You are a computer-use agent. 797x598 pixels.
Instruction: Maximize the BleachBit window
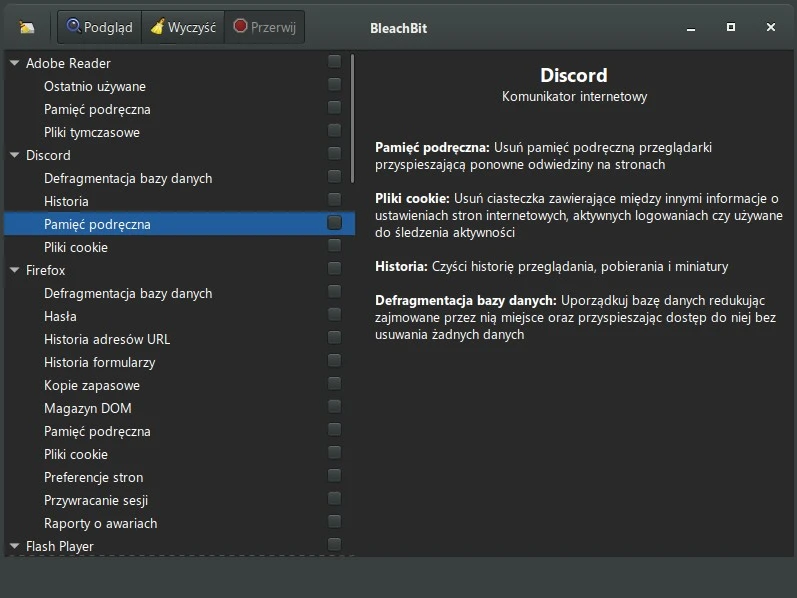[x=731, y=27]
